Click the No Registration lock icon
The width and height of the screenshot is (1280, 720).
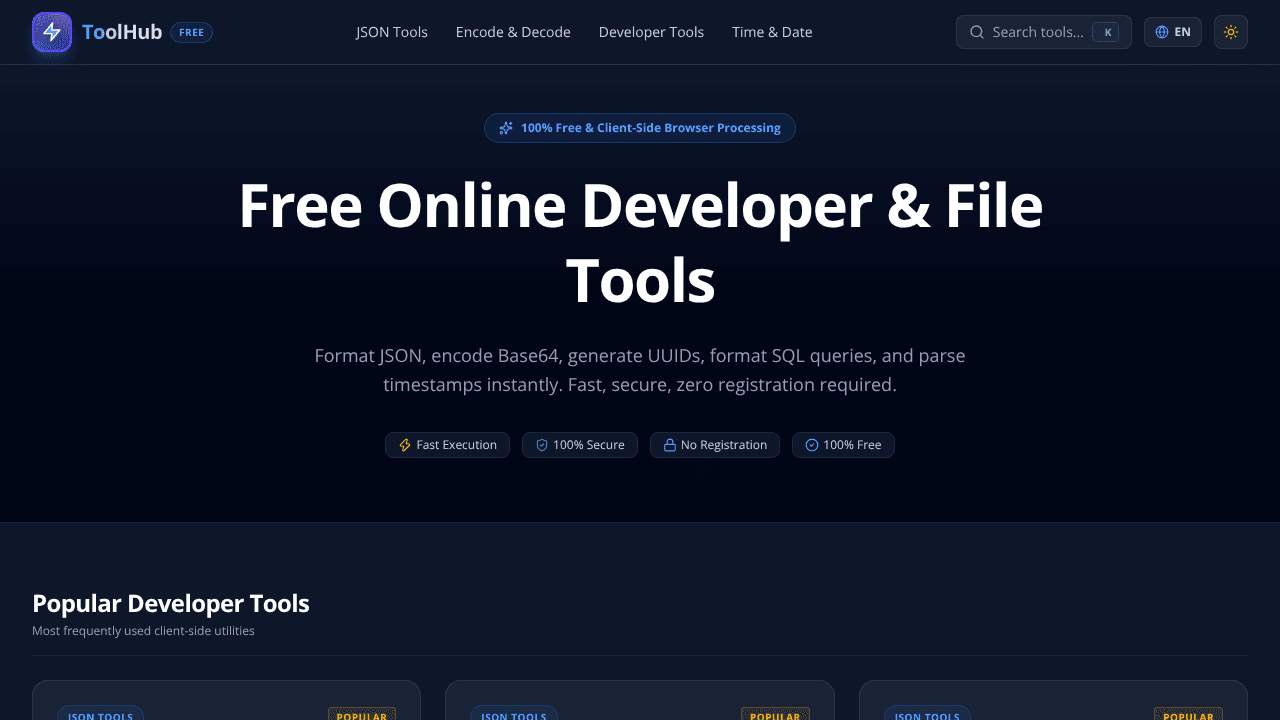[x=670, y=445]
